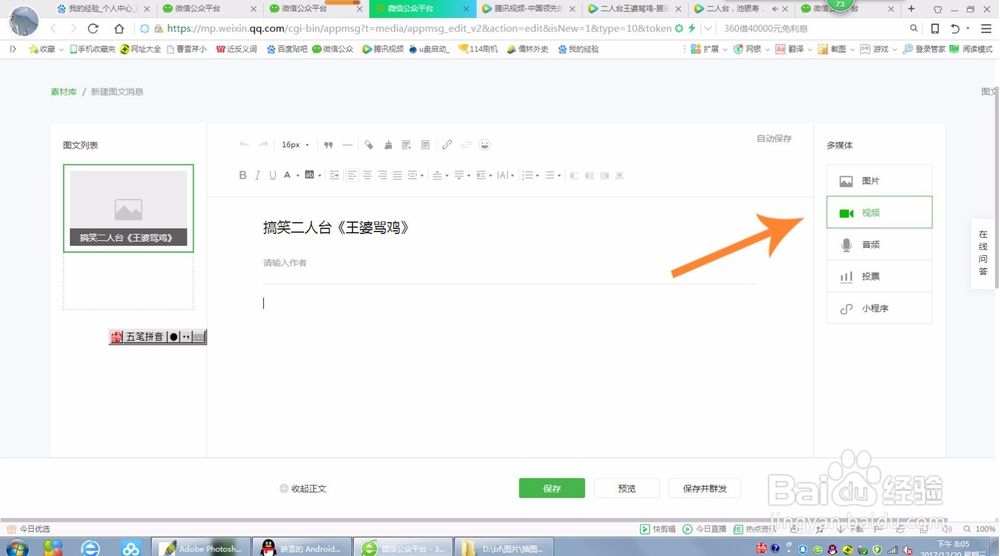1000x556 pixels.
Task: Collapse body with 收起正文 toggle
Action: (303, 488)
